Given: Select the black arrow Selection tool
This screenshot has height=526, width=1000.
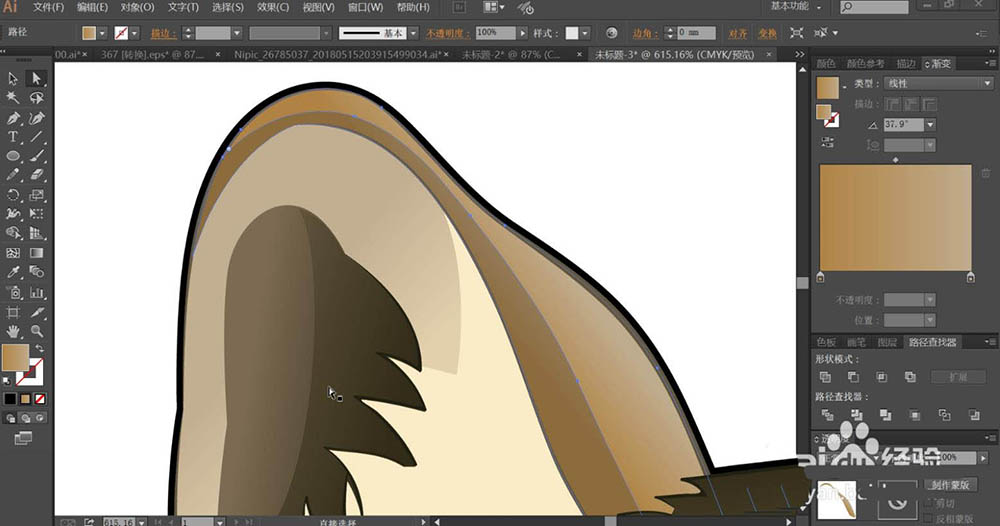Looking at the screenshot, I should [13, 78].
